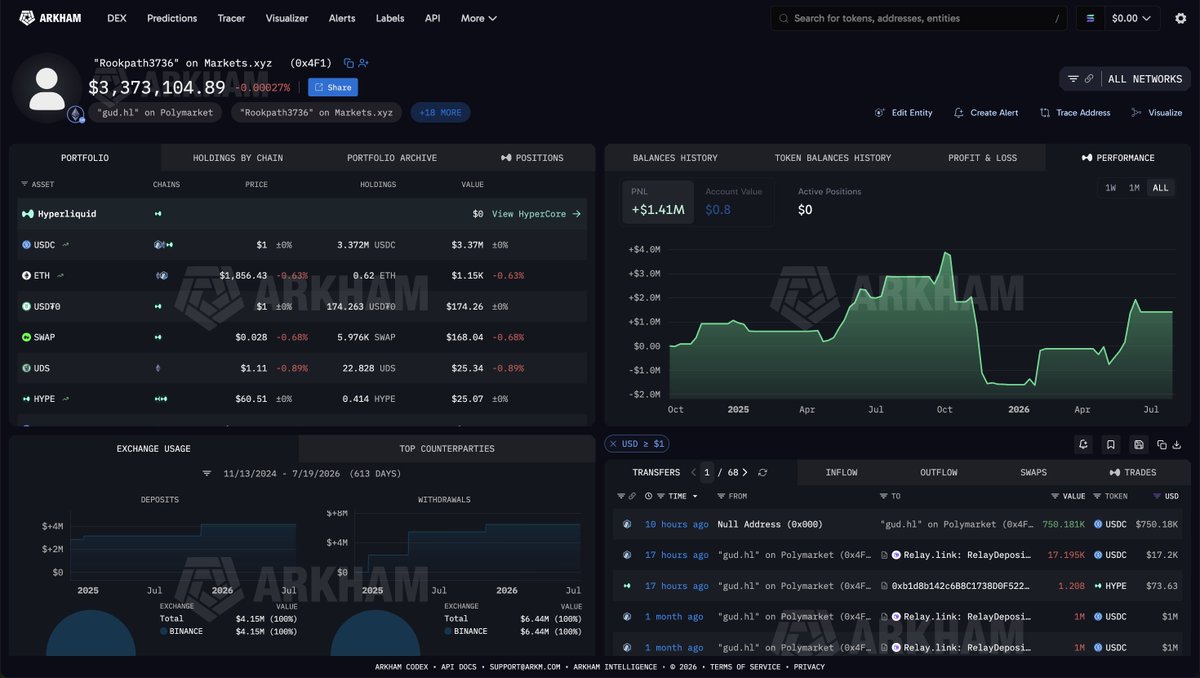Viewport: 1200px width, 678px height.
Task: Select the ALL range toggle
Action: click(1160, 188)
